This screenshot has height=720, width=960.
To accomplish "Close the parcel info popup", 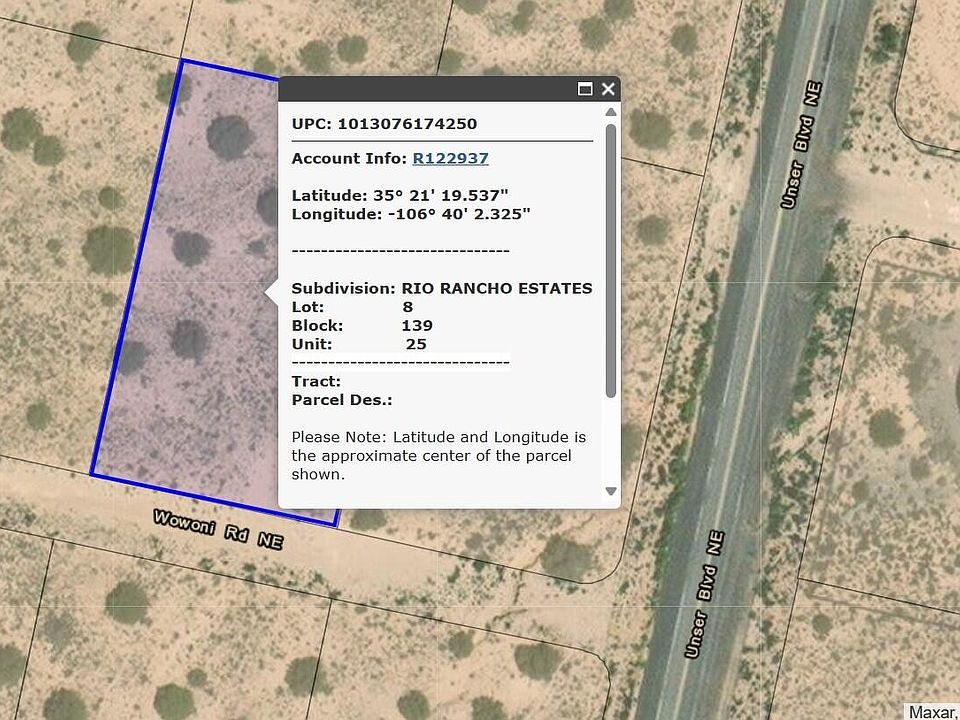I will 608,89.
